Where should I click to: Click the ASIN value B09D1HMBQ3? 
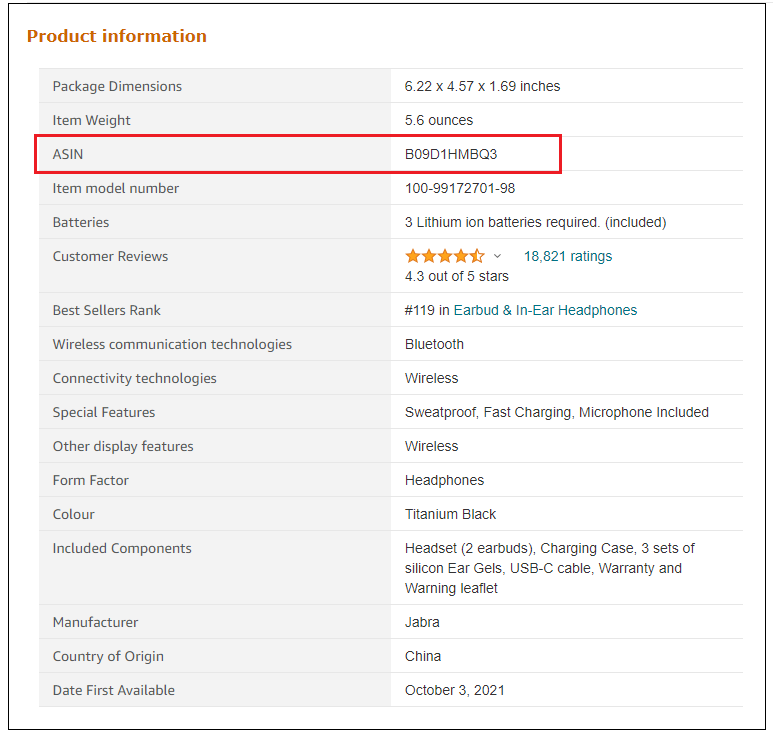click(x=451, y=154)
